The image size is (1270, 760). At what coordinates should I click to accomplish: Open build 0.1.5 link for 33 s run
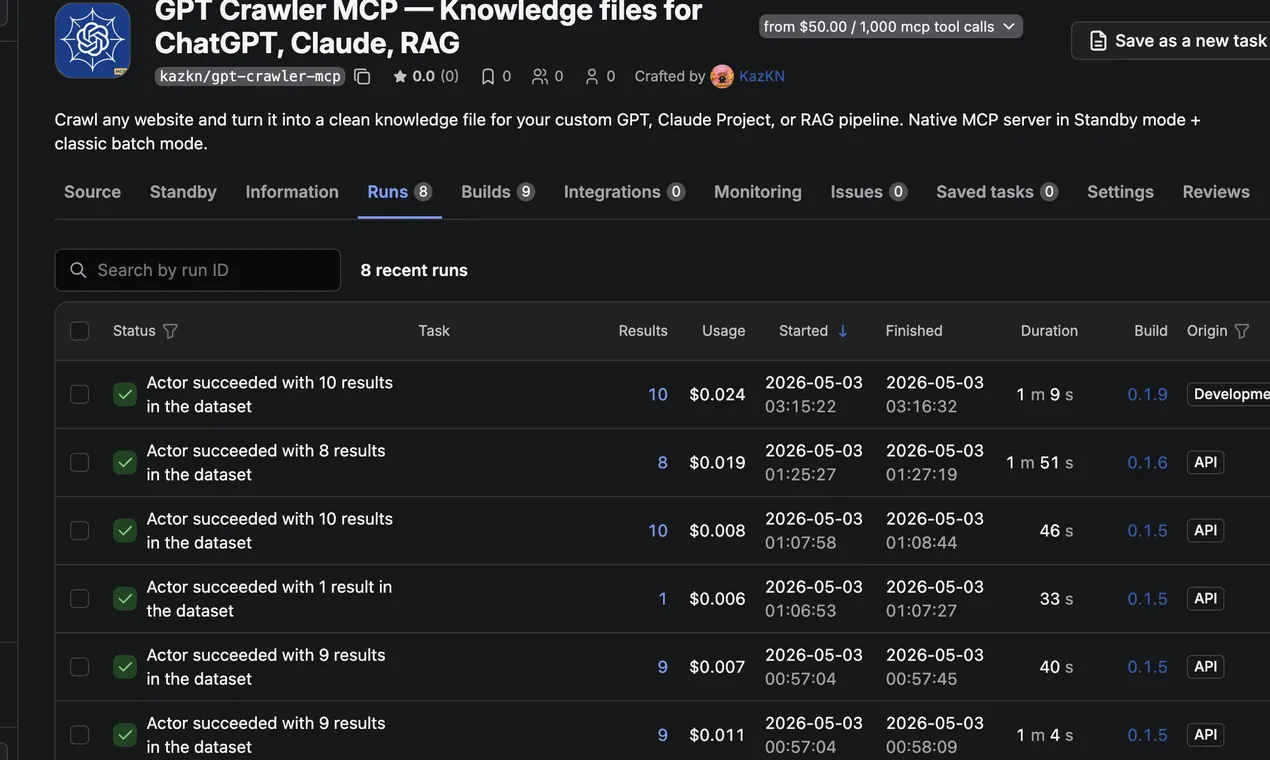click(1147, 598)
